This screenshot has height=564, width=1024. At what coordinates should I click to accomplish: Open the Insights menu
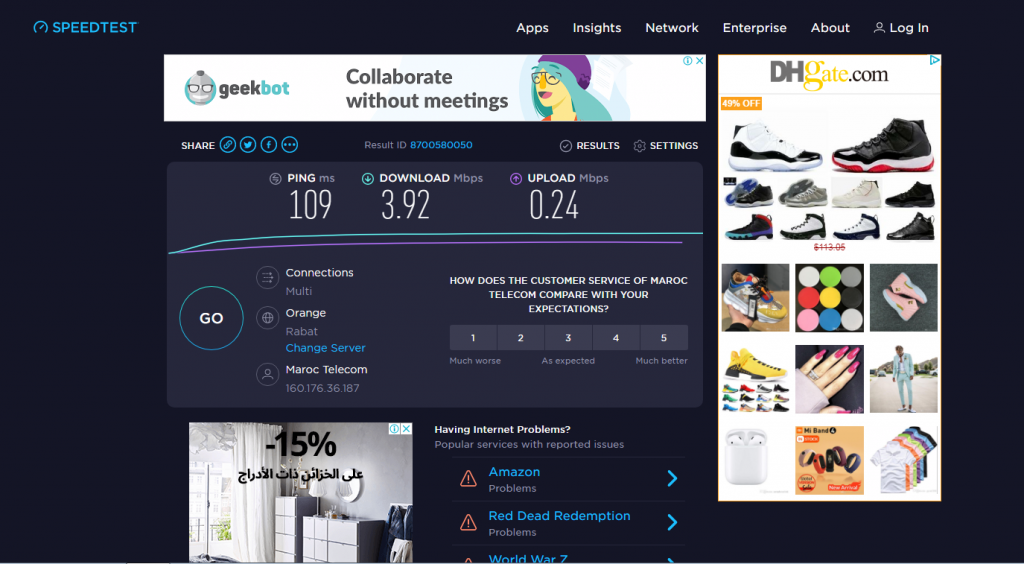pyautogui.click(x=597, y=28)
